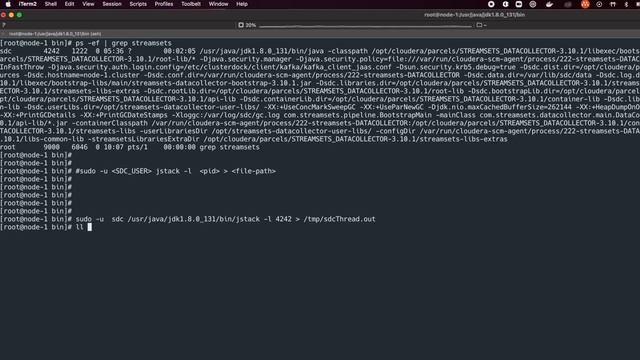Click the orange paw icon in menu bar
This screenshot has width=640, height=360.
585,4
